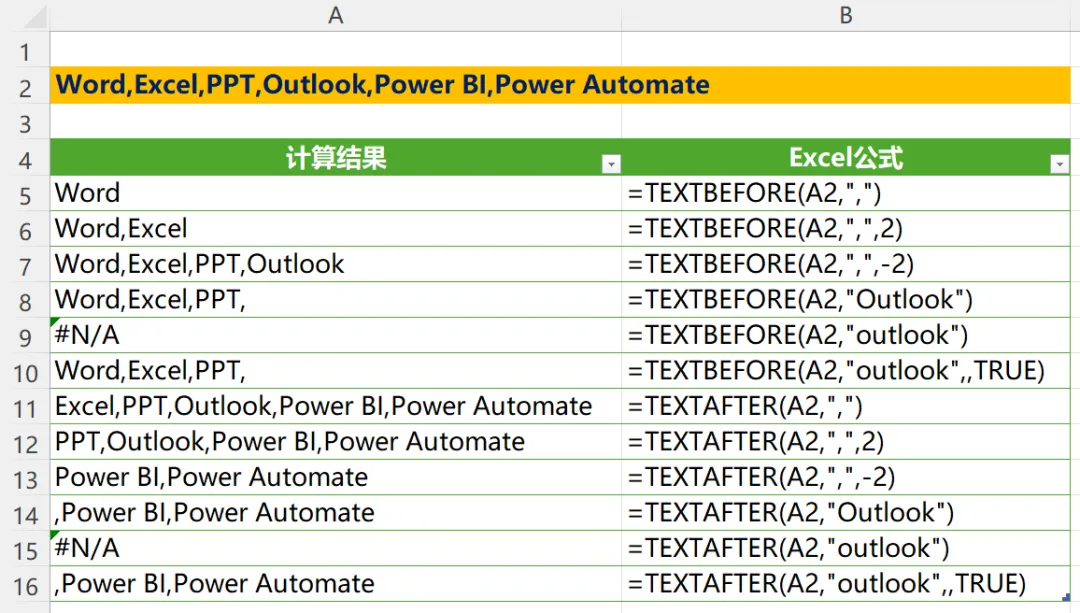Image resolution: width=1080 pixels, height=613 pixels.
Task: Select row 7 header
Action: [25, 267]
